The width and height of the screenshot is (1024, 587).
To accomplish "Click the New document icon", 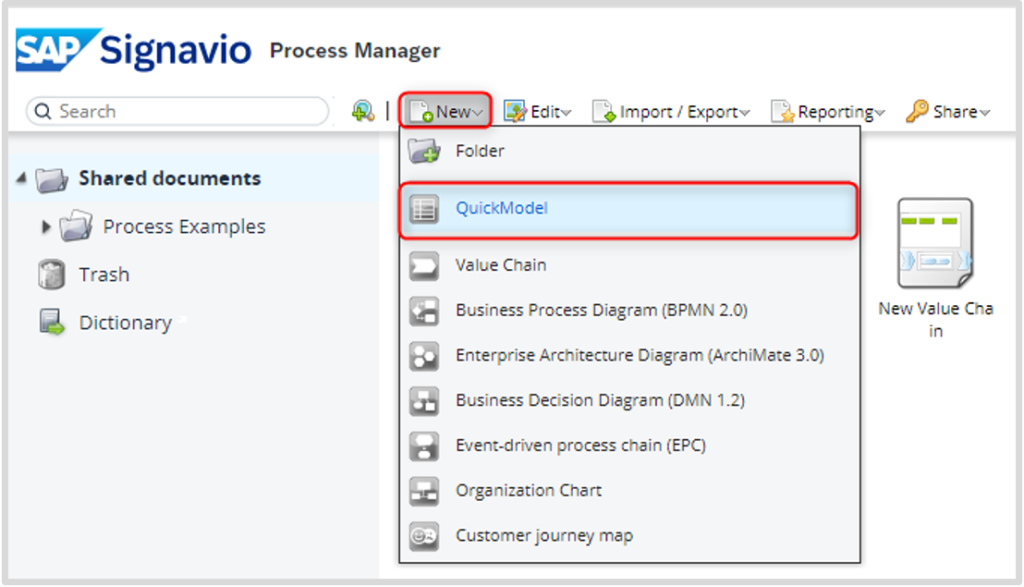I will pyautogui.click(x=421, y=112).
